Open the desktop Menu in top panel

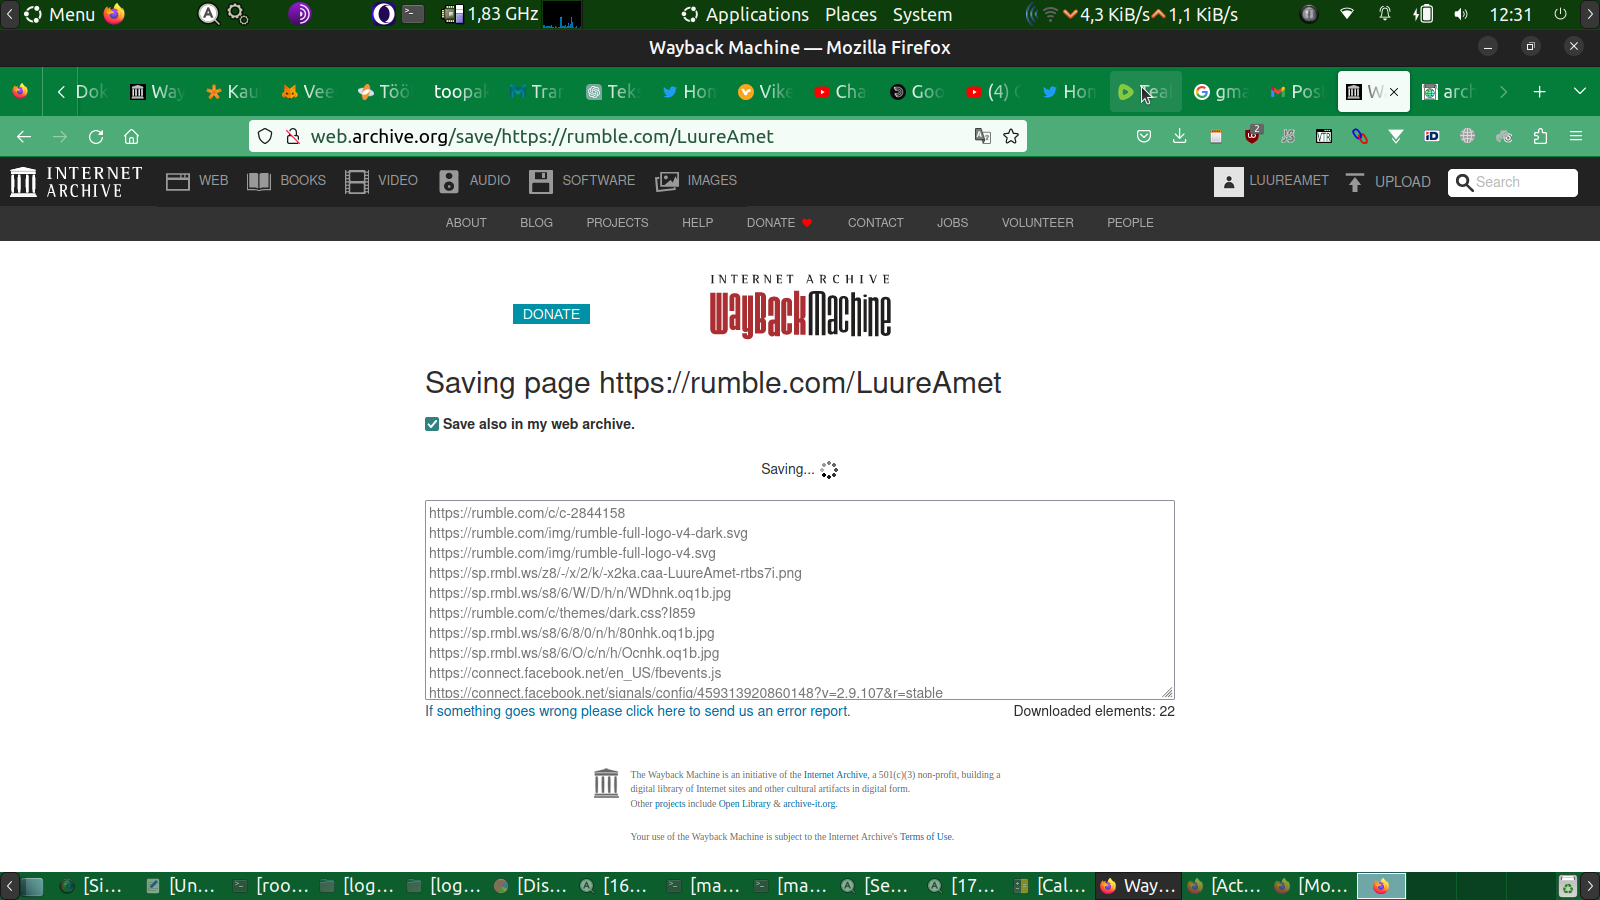(60, 14)
